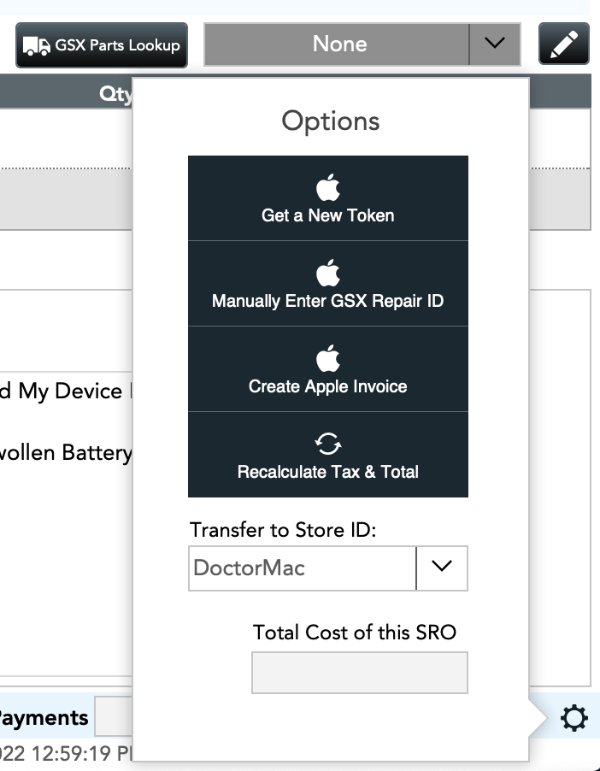Click the Total Cost of this SRO field

pos(359,673)
